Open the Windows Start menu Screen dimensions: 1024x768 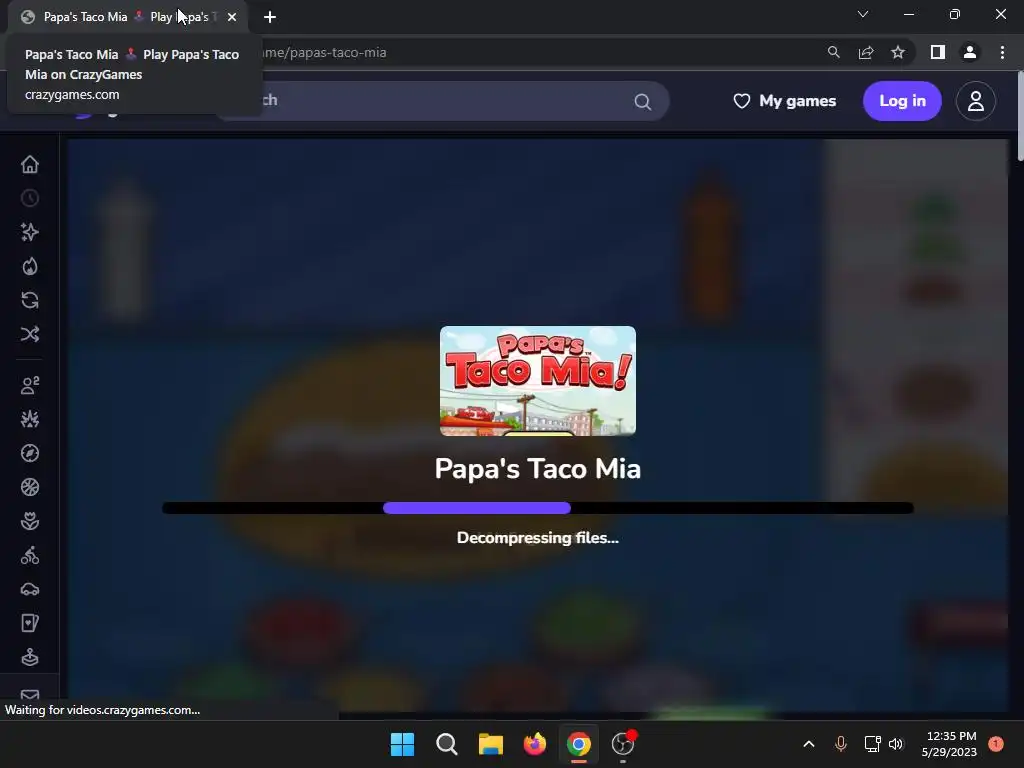click(x=402, y=744)
